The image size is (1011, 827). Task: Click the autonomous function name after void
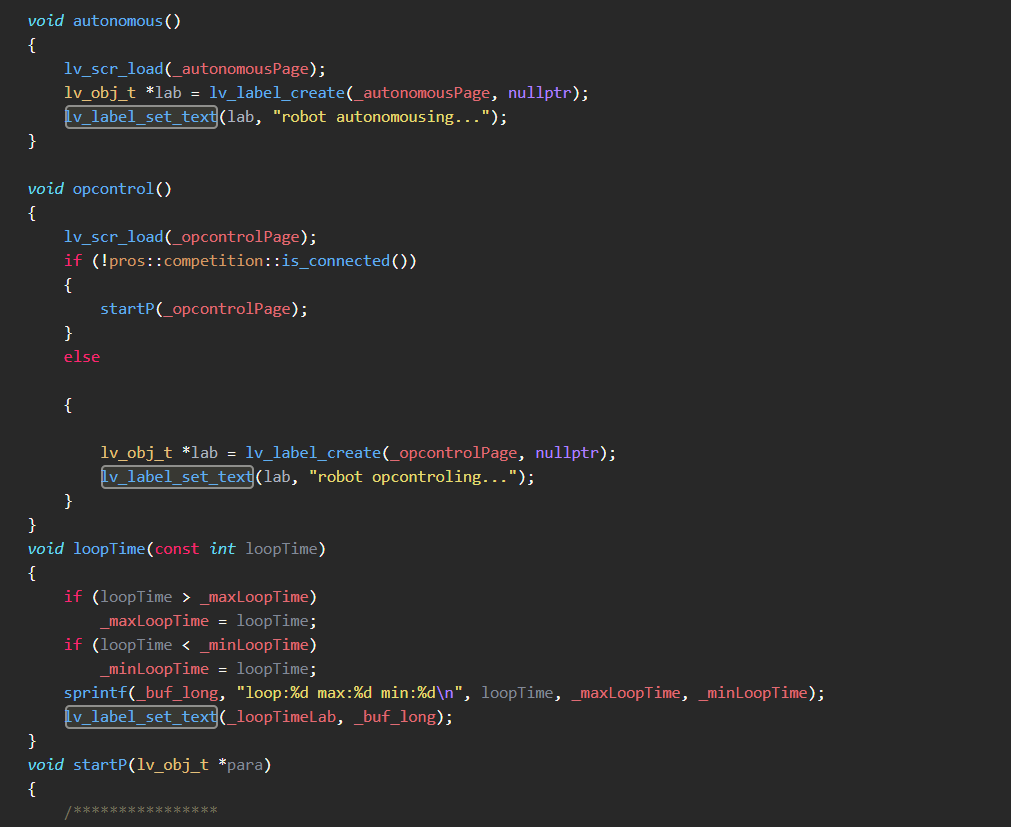point(118,21)
